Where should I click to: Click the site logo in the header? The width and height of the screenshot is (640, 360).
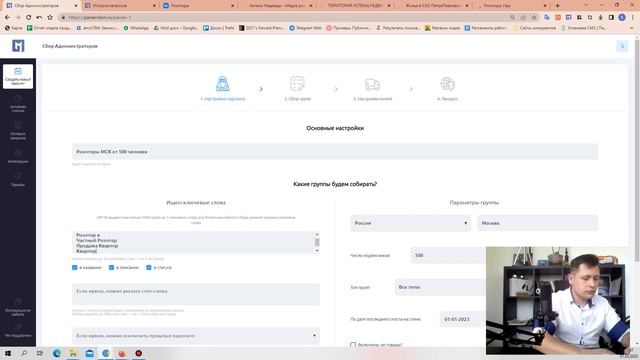(18, 46)
